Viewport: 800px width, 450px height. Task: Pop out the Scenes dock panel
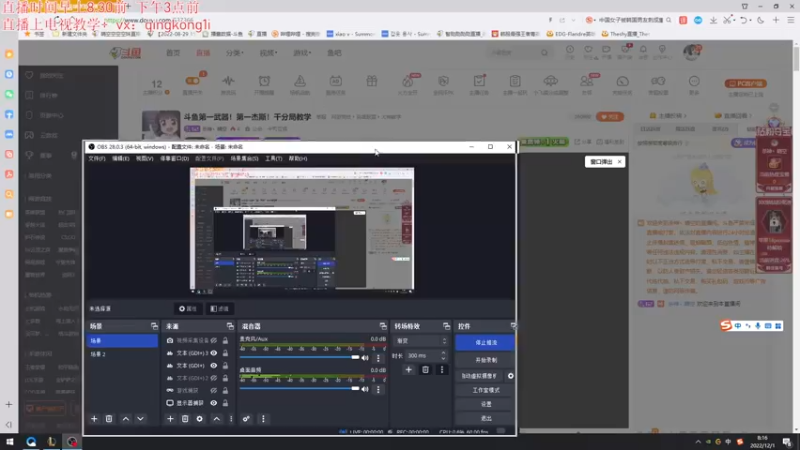point(154,326)
